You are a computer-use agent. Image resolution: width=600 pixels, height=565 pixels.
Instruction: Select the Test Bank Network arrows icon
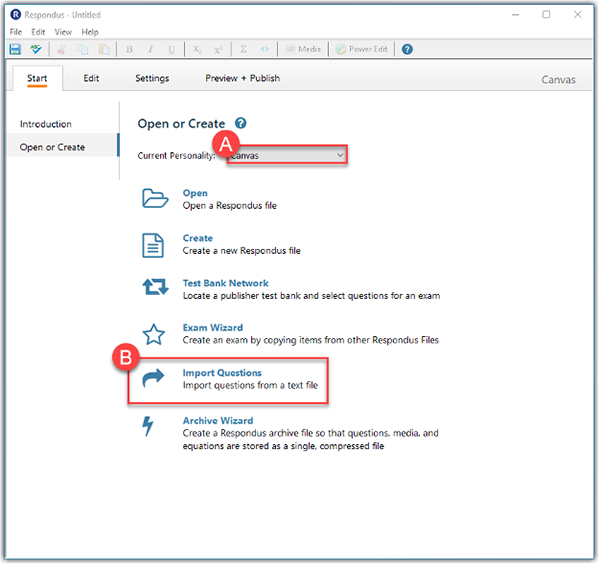click(155, 288)
